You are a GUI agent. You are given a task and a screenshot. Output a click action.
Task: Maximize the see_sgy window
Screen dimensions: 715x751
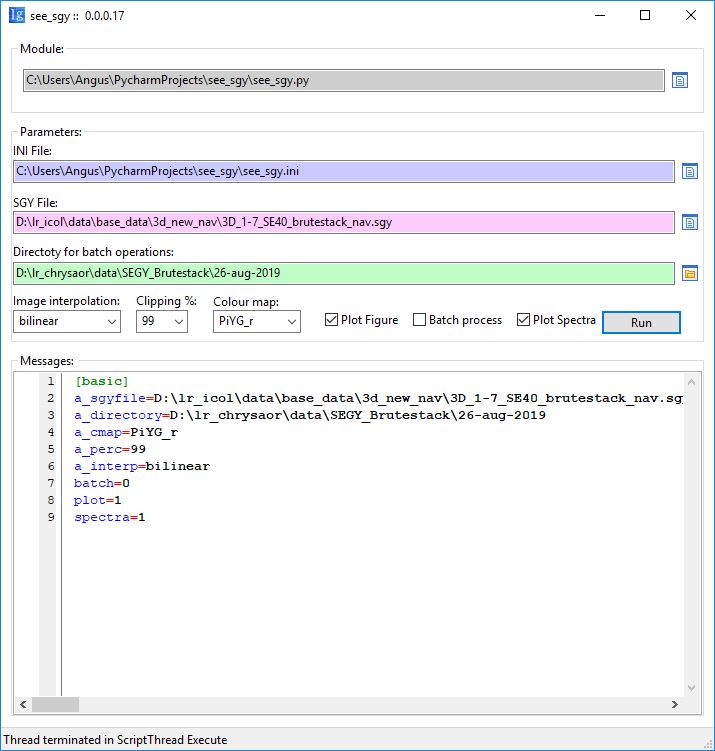645,16
